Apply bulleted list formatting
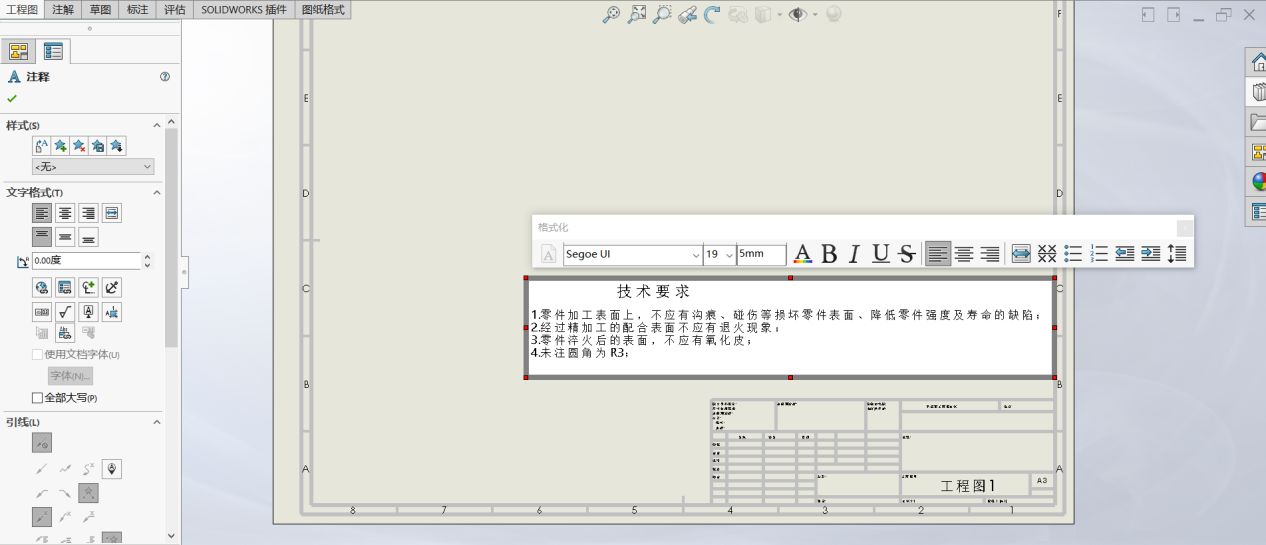This screenshot has height=545, width=1266. click(x=1073, y=254)
